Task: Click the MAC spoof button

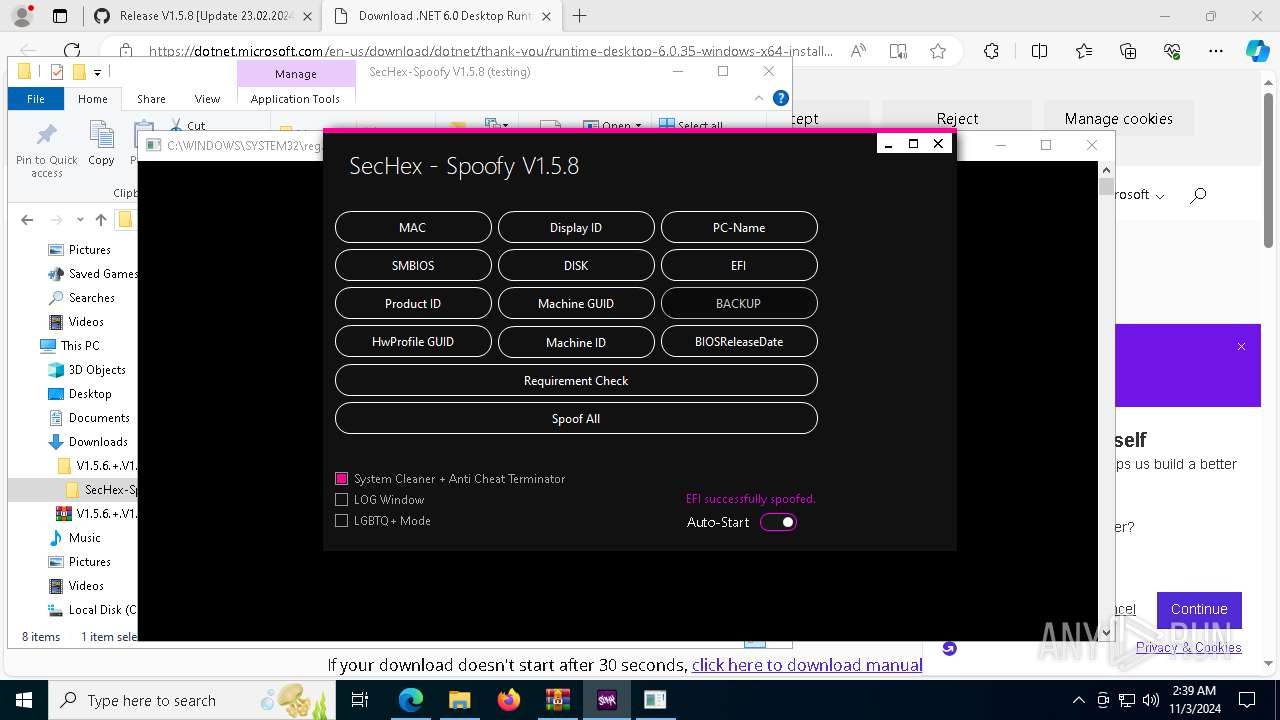Action: [x=413, y=227]
